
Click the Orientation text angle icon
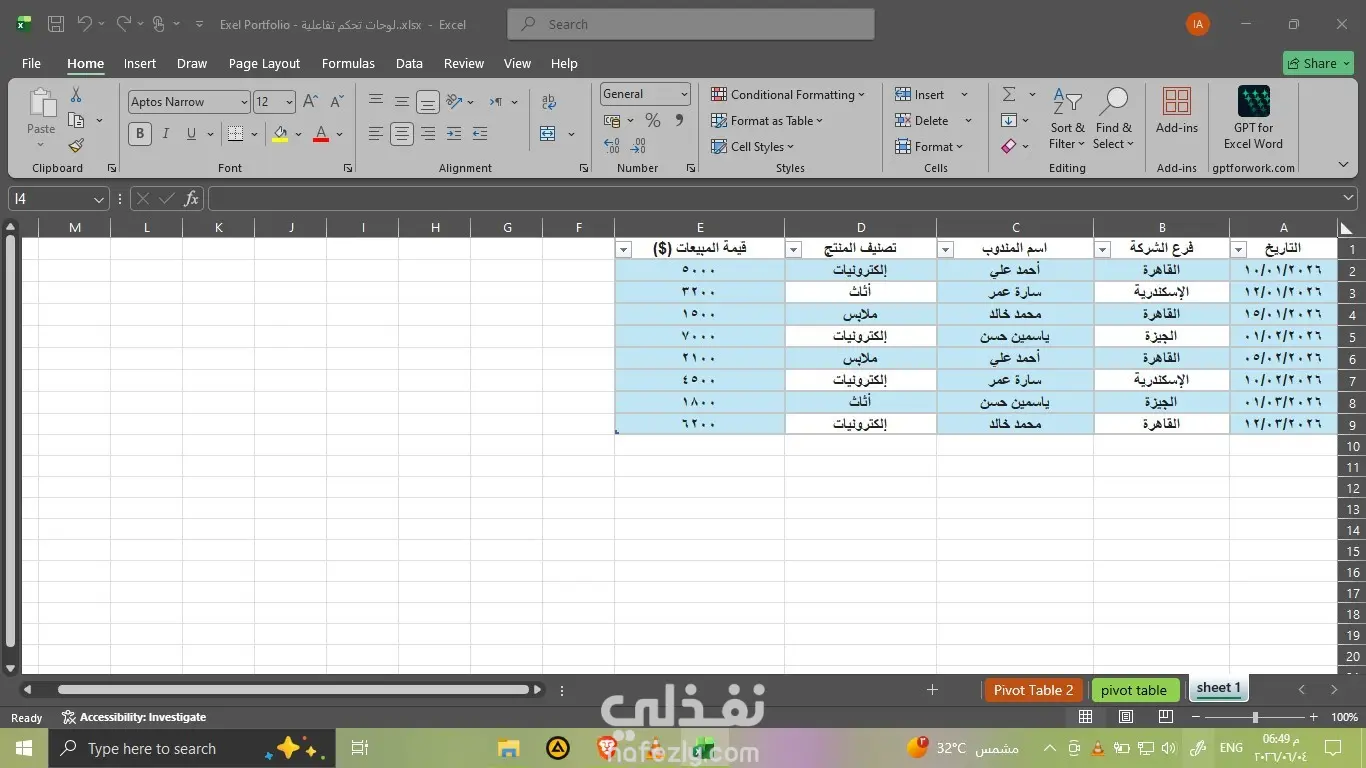pyautogui.click(x=455, y=102)
